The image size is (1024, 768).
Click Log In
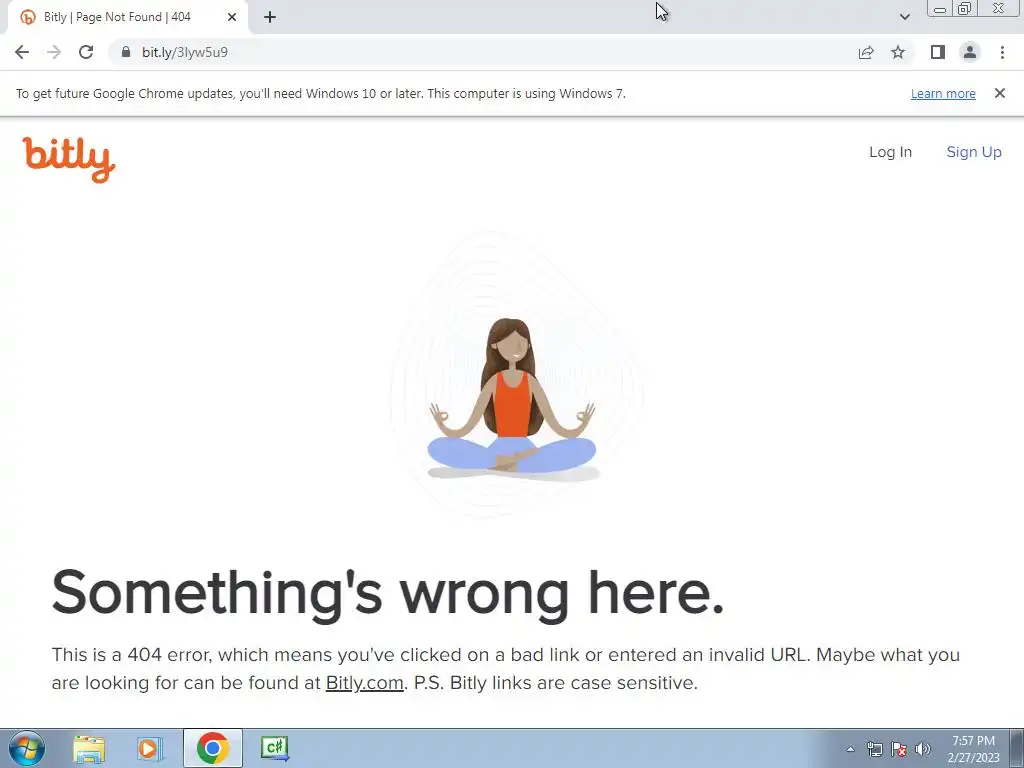point(890,152)
